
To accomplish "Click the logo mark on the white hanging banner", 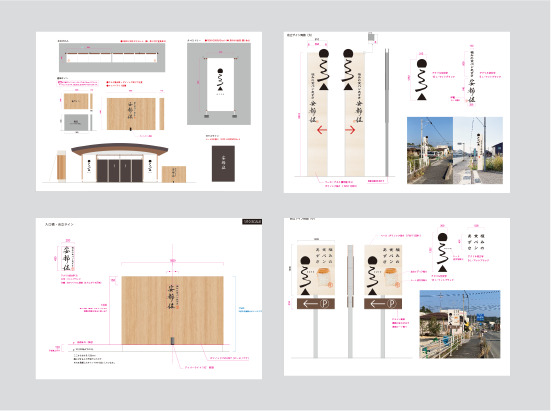I will click(x=220, y=80).
